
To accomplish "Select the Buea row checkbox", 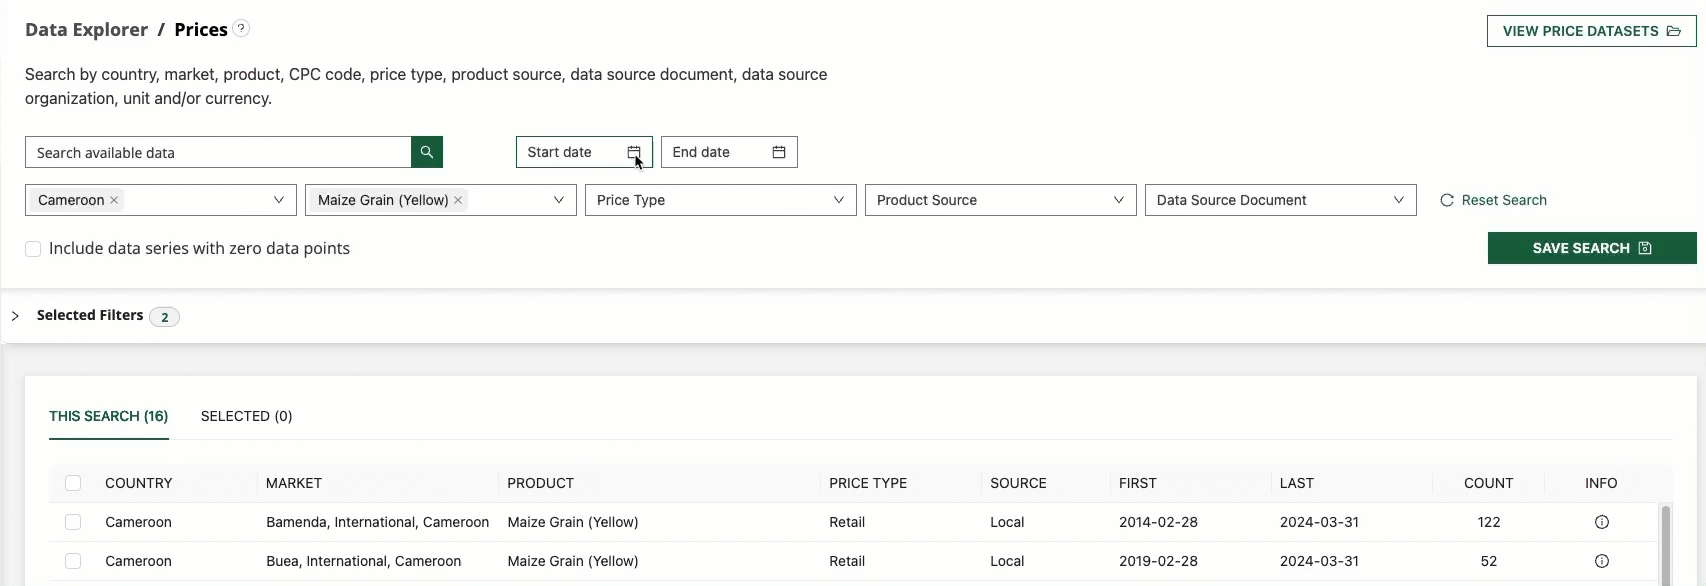I will pyautogui.click(x=73, y=561).
